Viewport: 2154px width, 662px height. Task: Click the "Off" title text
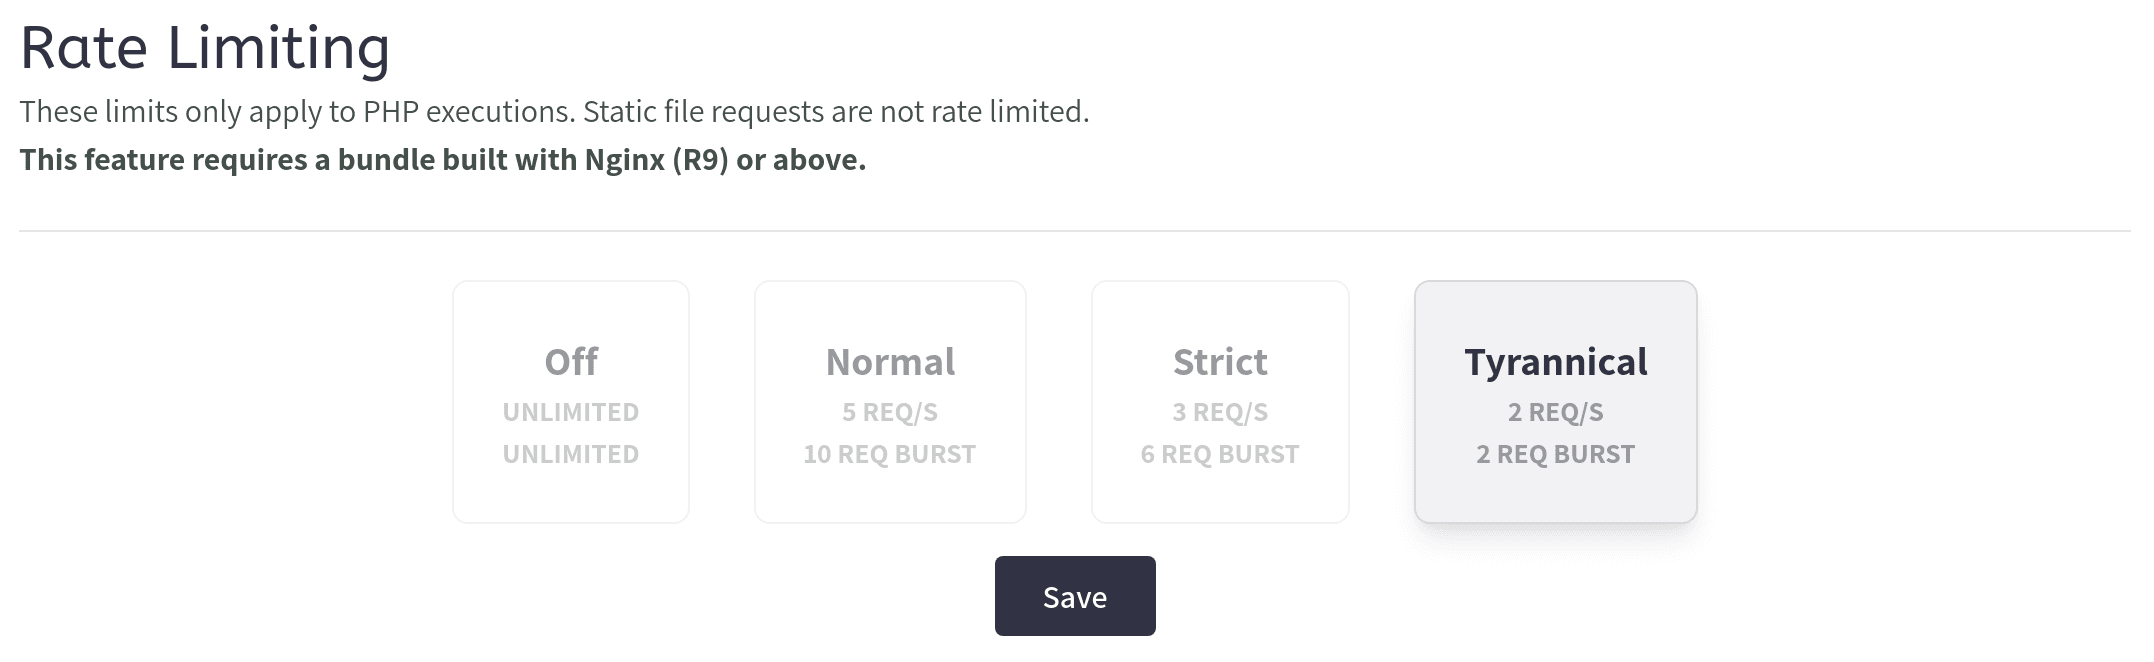coord(571,362)
